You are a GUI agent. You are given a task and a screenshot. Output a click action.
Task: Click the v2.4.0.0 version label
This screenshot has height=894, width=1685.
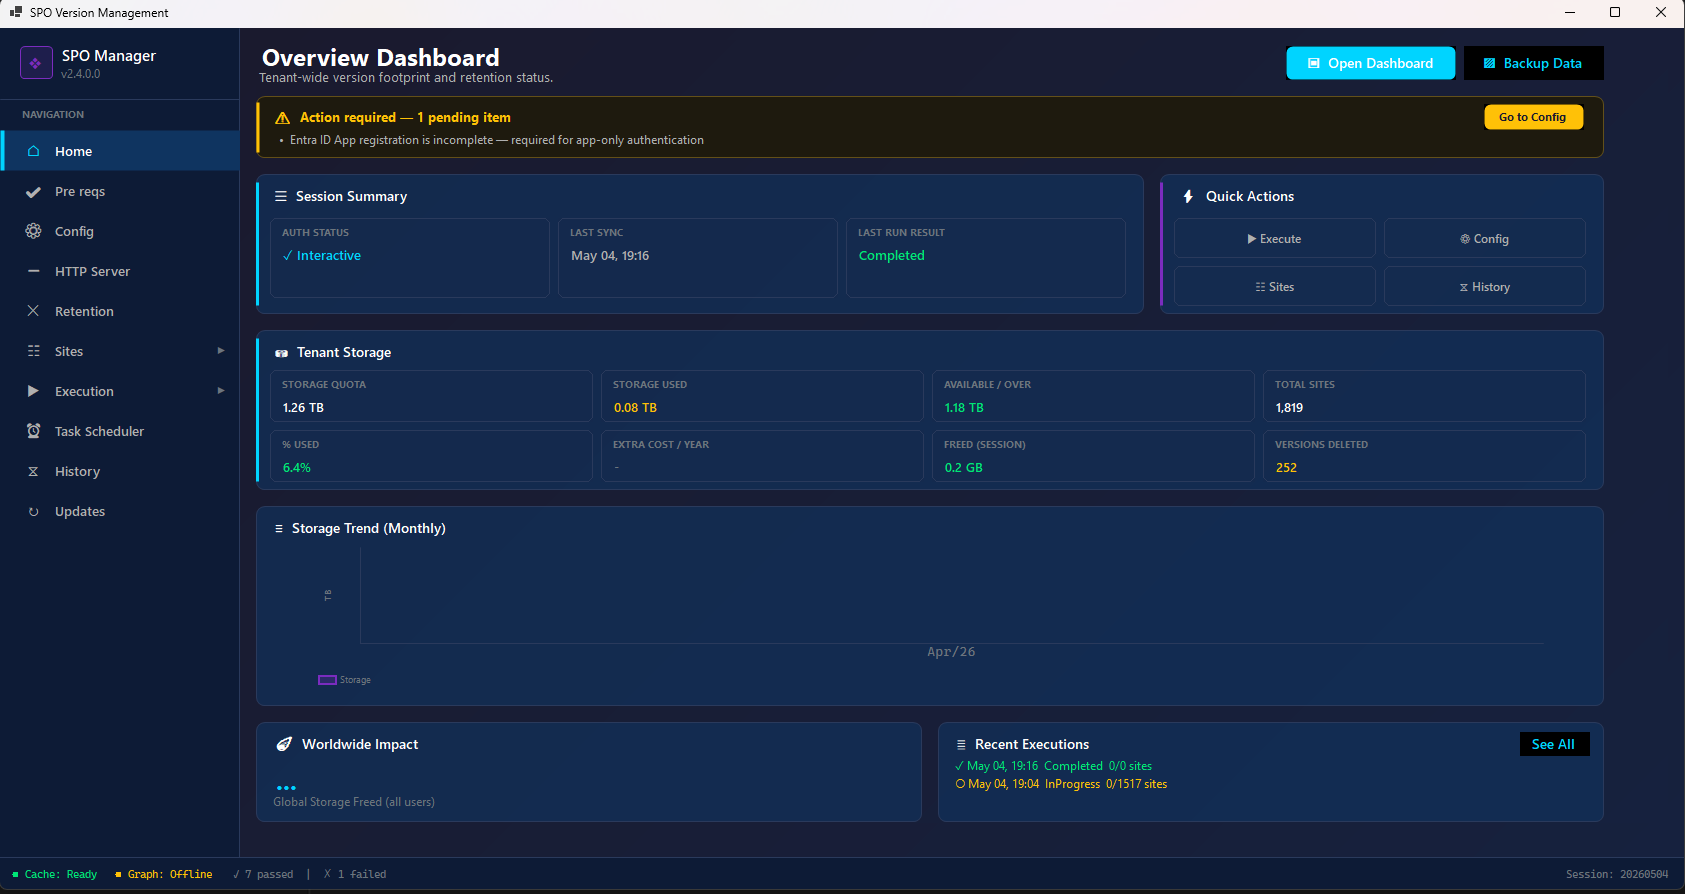pyautogui.click(x=81, y=74)
